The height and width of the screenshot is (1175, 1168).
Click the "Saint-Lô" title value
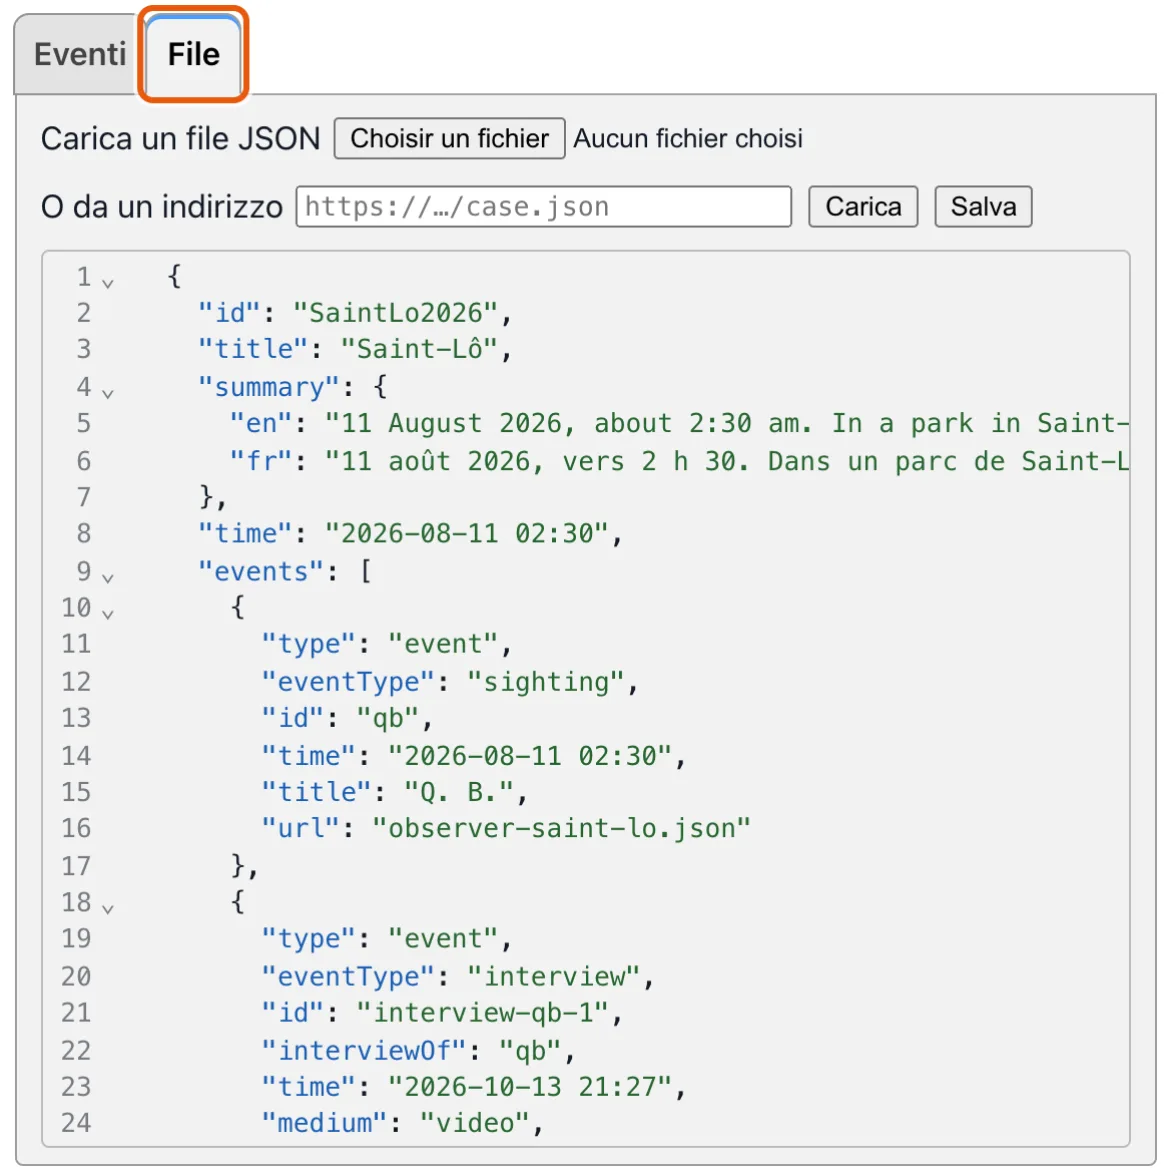(418, 349)
